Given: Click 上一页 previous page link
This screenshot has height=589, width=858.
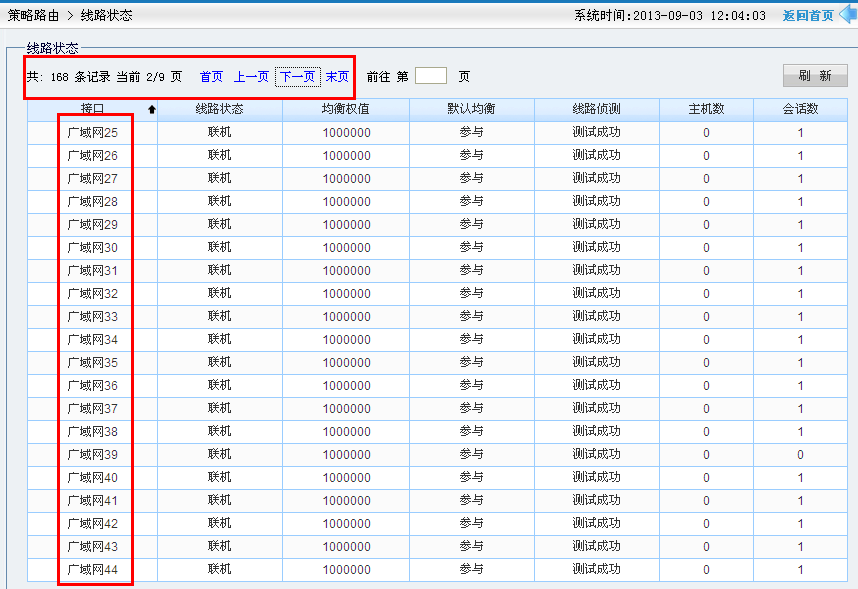Looking at the screenshot, I should click(251, 77).
